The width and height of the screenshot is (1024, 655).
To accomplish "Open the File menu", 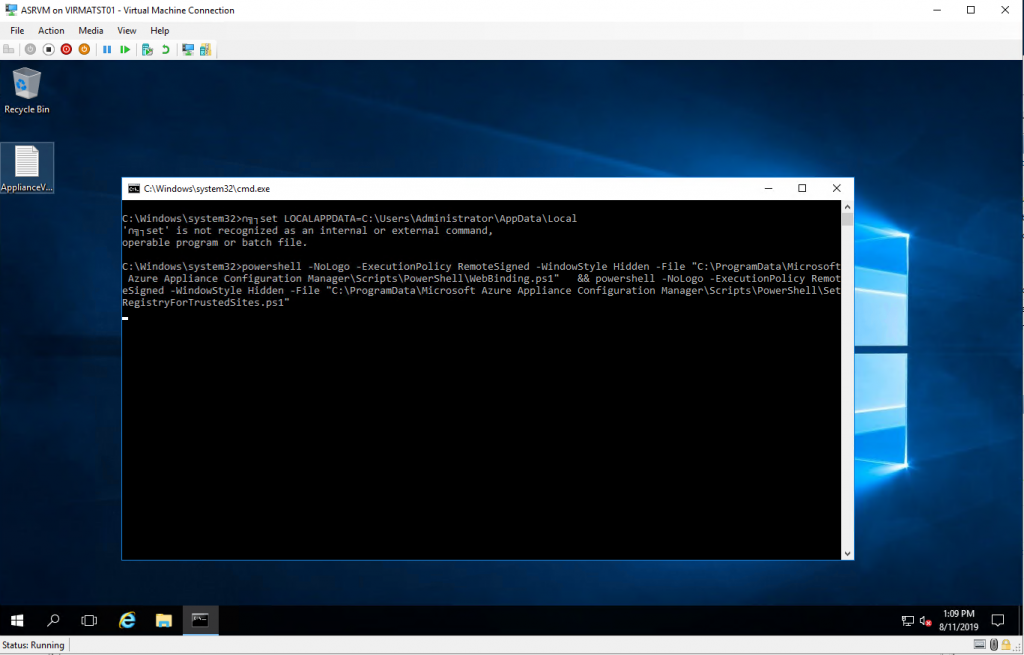I will (x=17, y=31).
